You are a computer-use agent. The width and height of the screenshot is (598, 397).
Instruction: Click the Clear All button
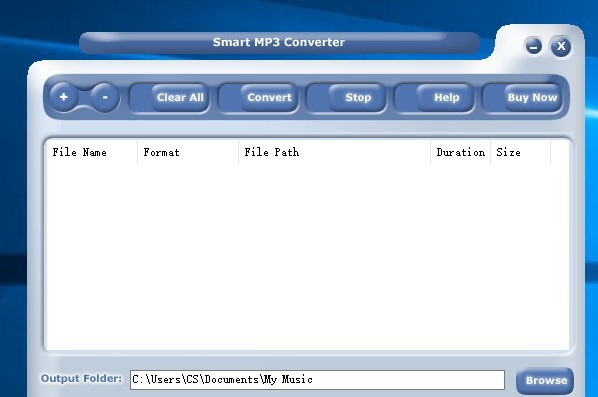tap(180, 98)
